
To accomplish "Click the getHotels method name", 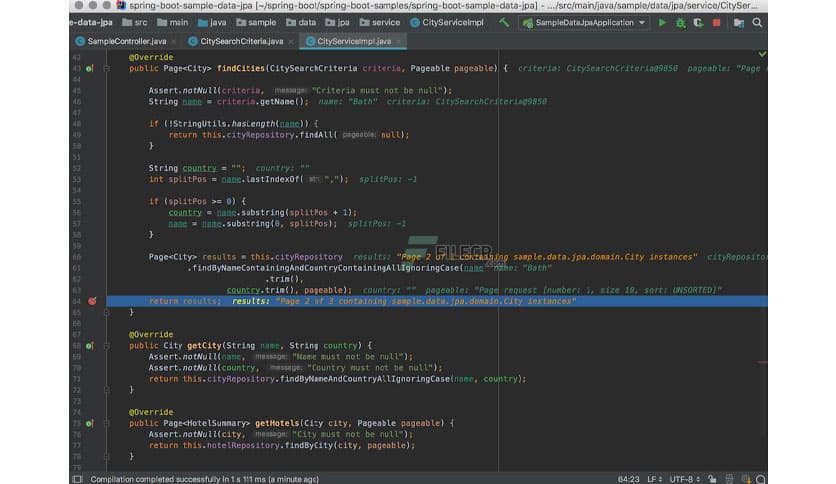I will [277, 424].
